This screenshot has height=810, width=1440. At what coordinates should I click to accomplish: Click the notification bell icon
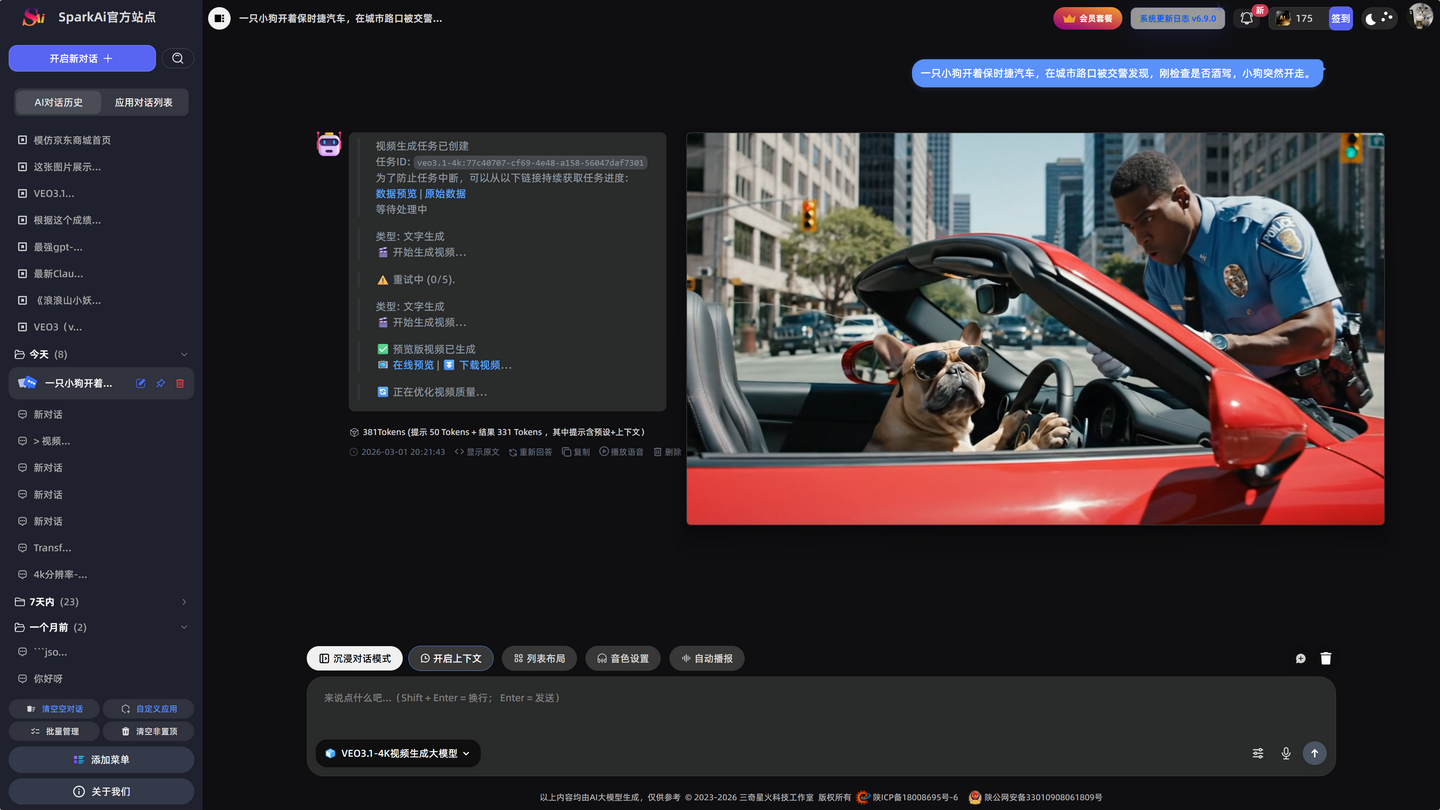pyautogui.click(x=1247, y=18)
